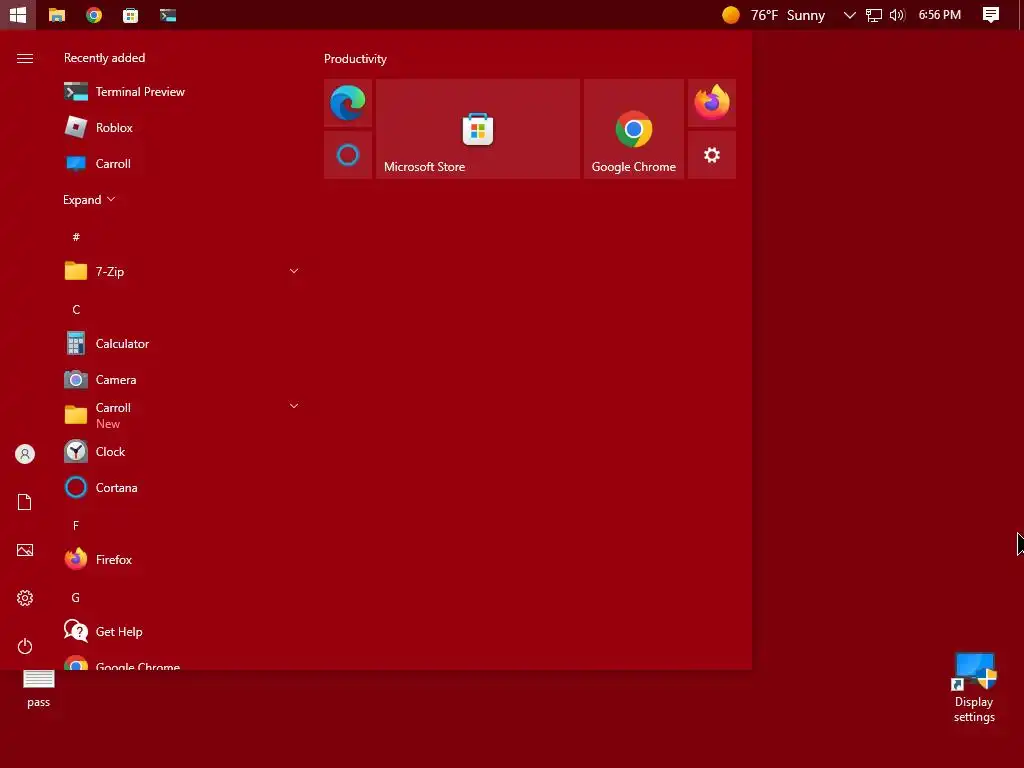The image size is (1024, 768).
Task: Launch Firefox from the app list
Action: pos(183,560)
